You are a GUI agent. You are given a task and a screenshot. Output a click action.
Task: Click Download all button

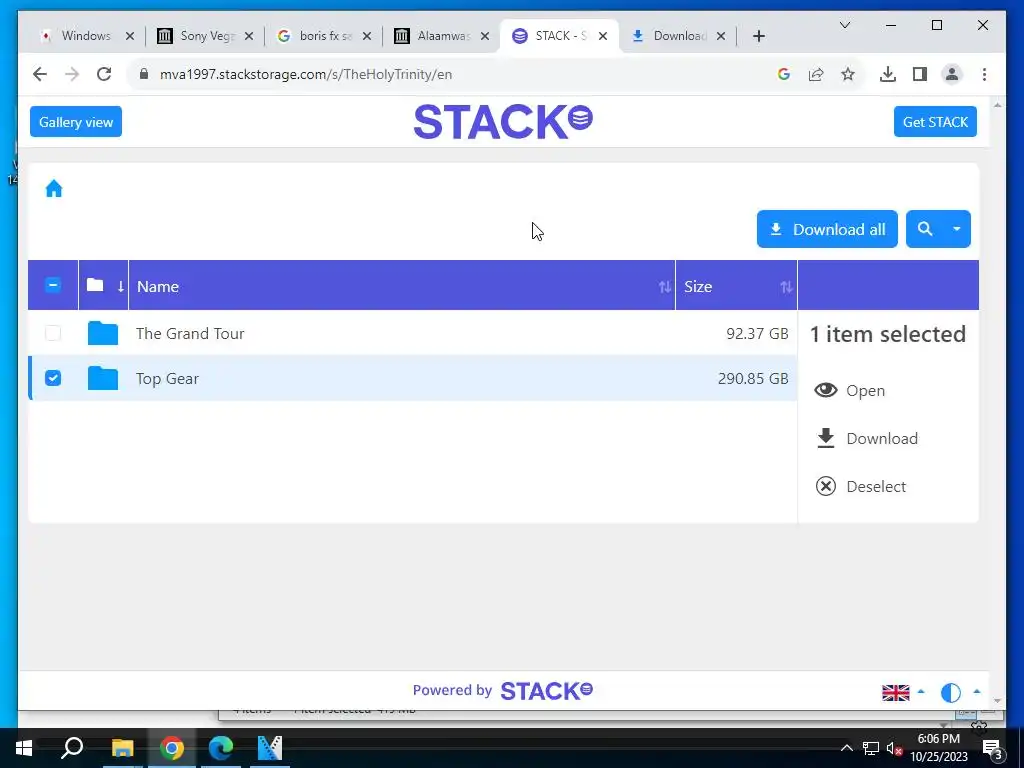pos(827,229)
